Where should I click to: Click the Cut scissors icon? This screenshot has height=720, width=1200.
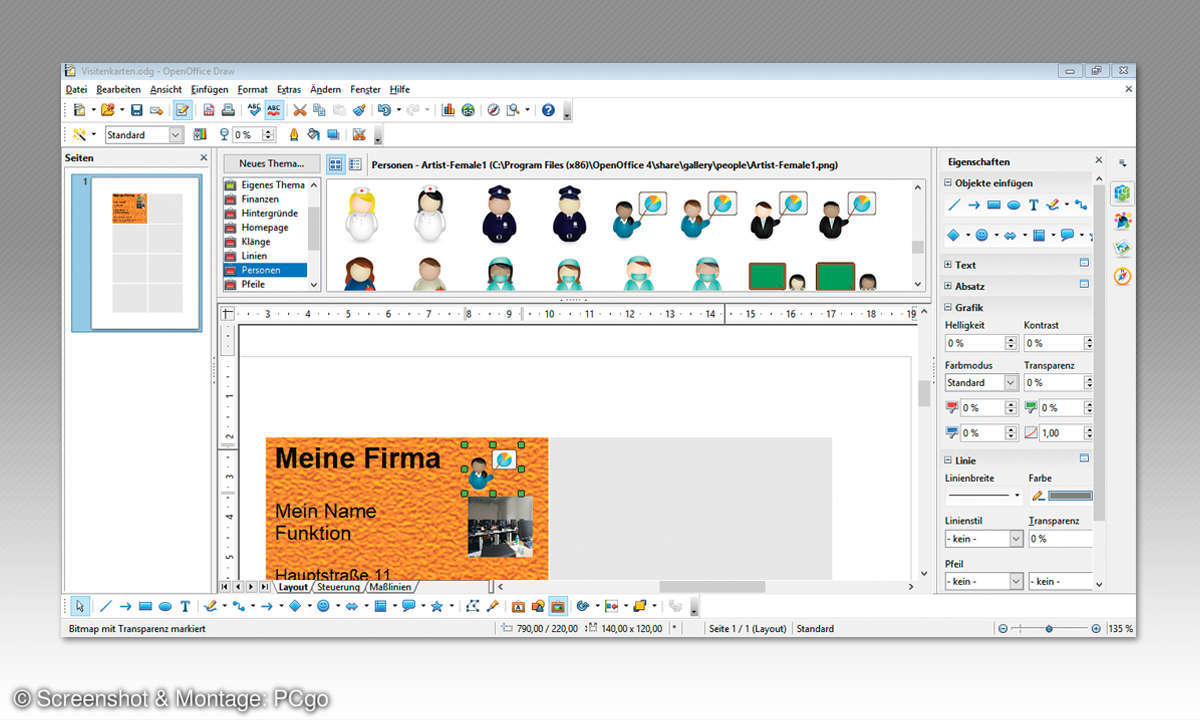tap(299, 110)
